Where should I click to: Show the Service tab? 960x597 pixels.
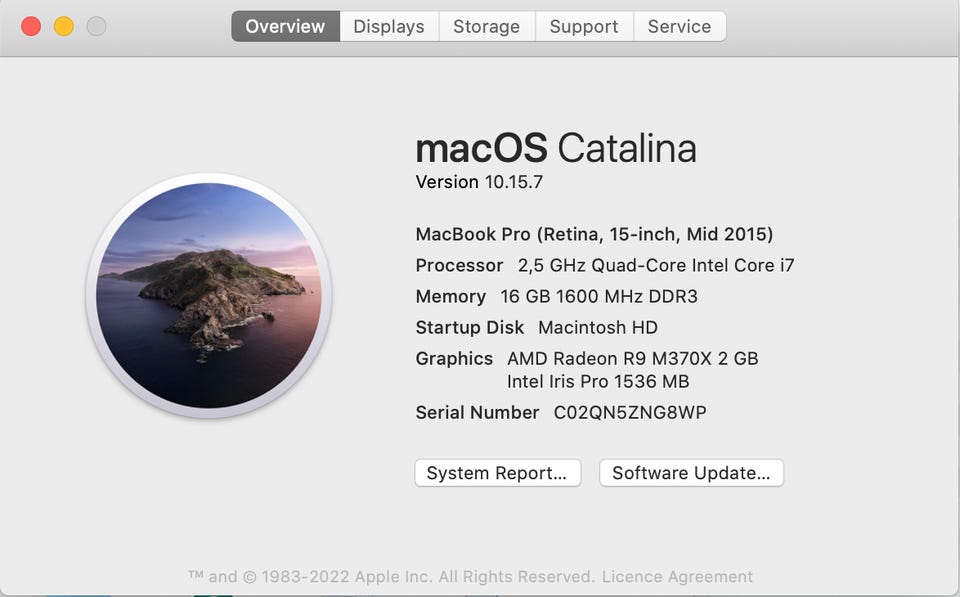[679, 27]
